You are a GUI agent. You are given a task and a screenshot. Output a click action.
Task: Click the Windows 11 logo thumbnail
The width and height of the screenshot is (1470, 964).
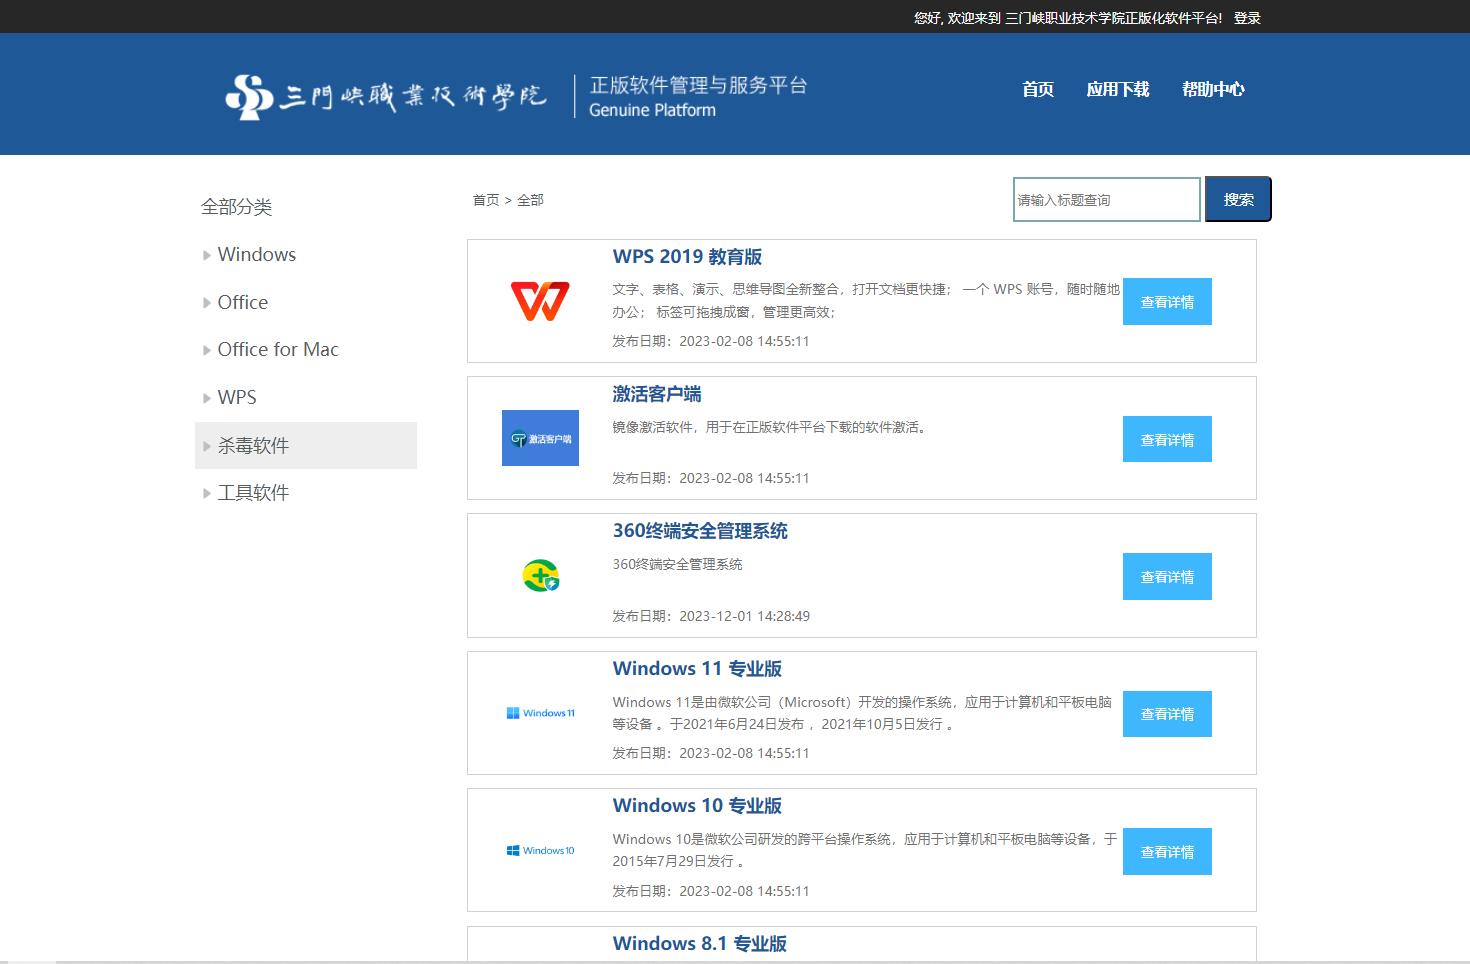[x=540, y=713]
